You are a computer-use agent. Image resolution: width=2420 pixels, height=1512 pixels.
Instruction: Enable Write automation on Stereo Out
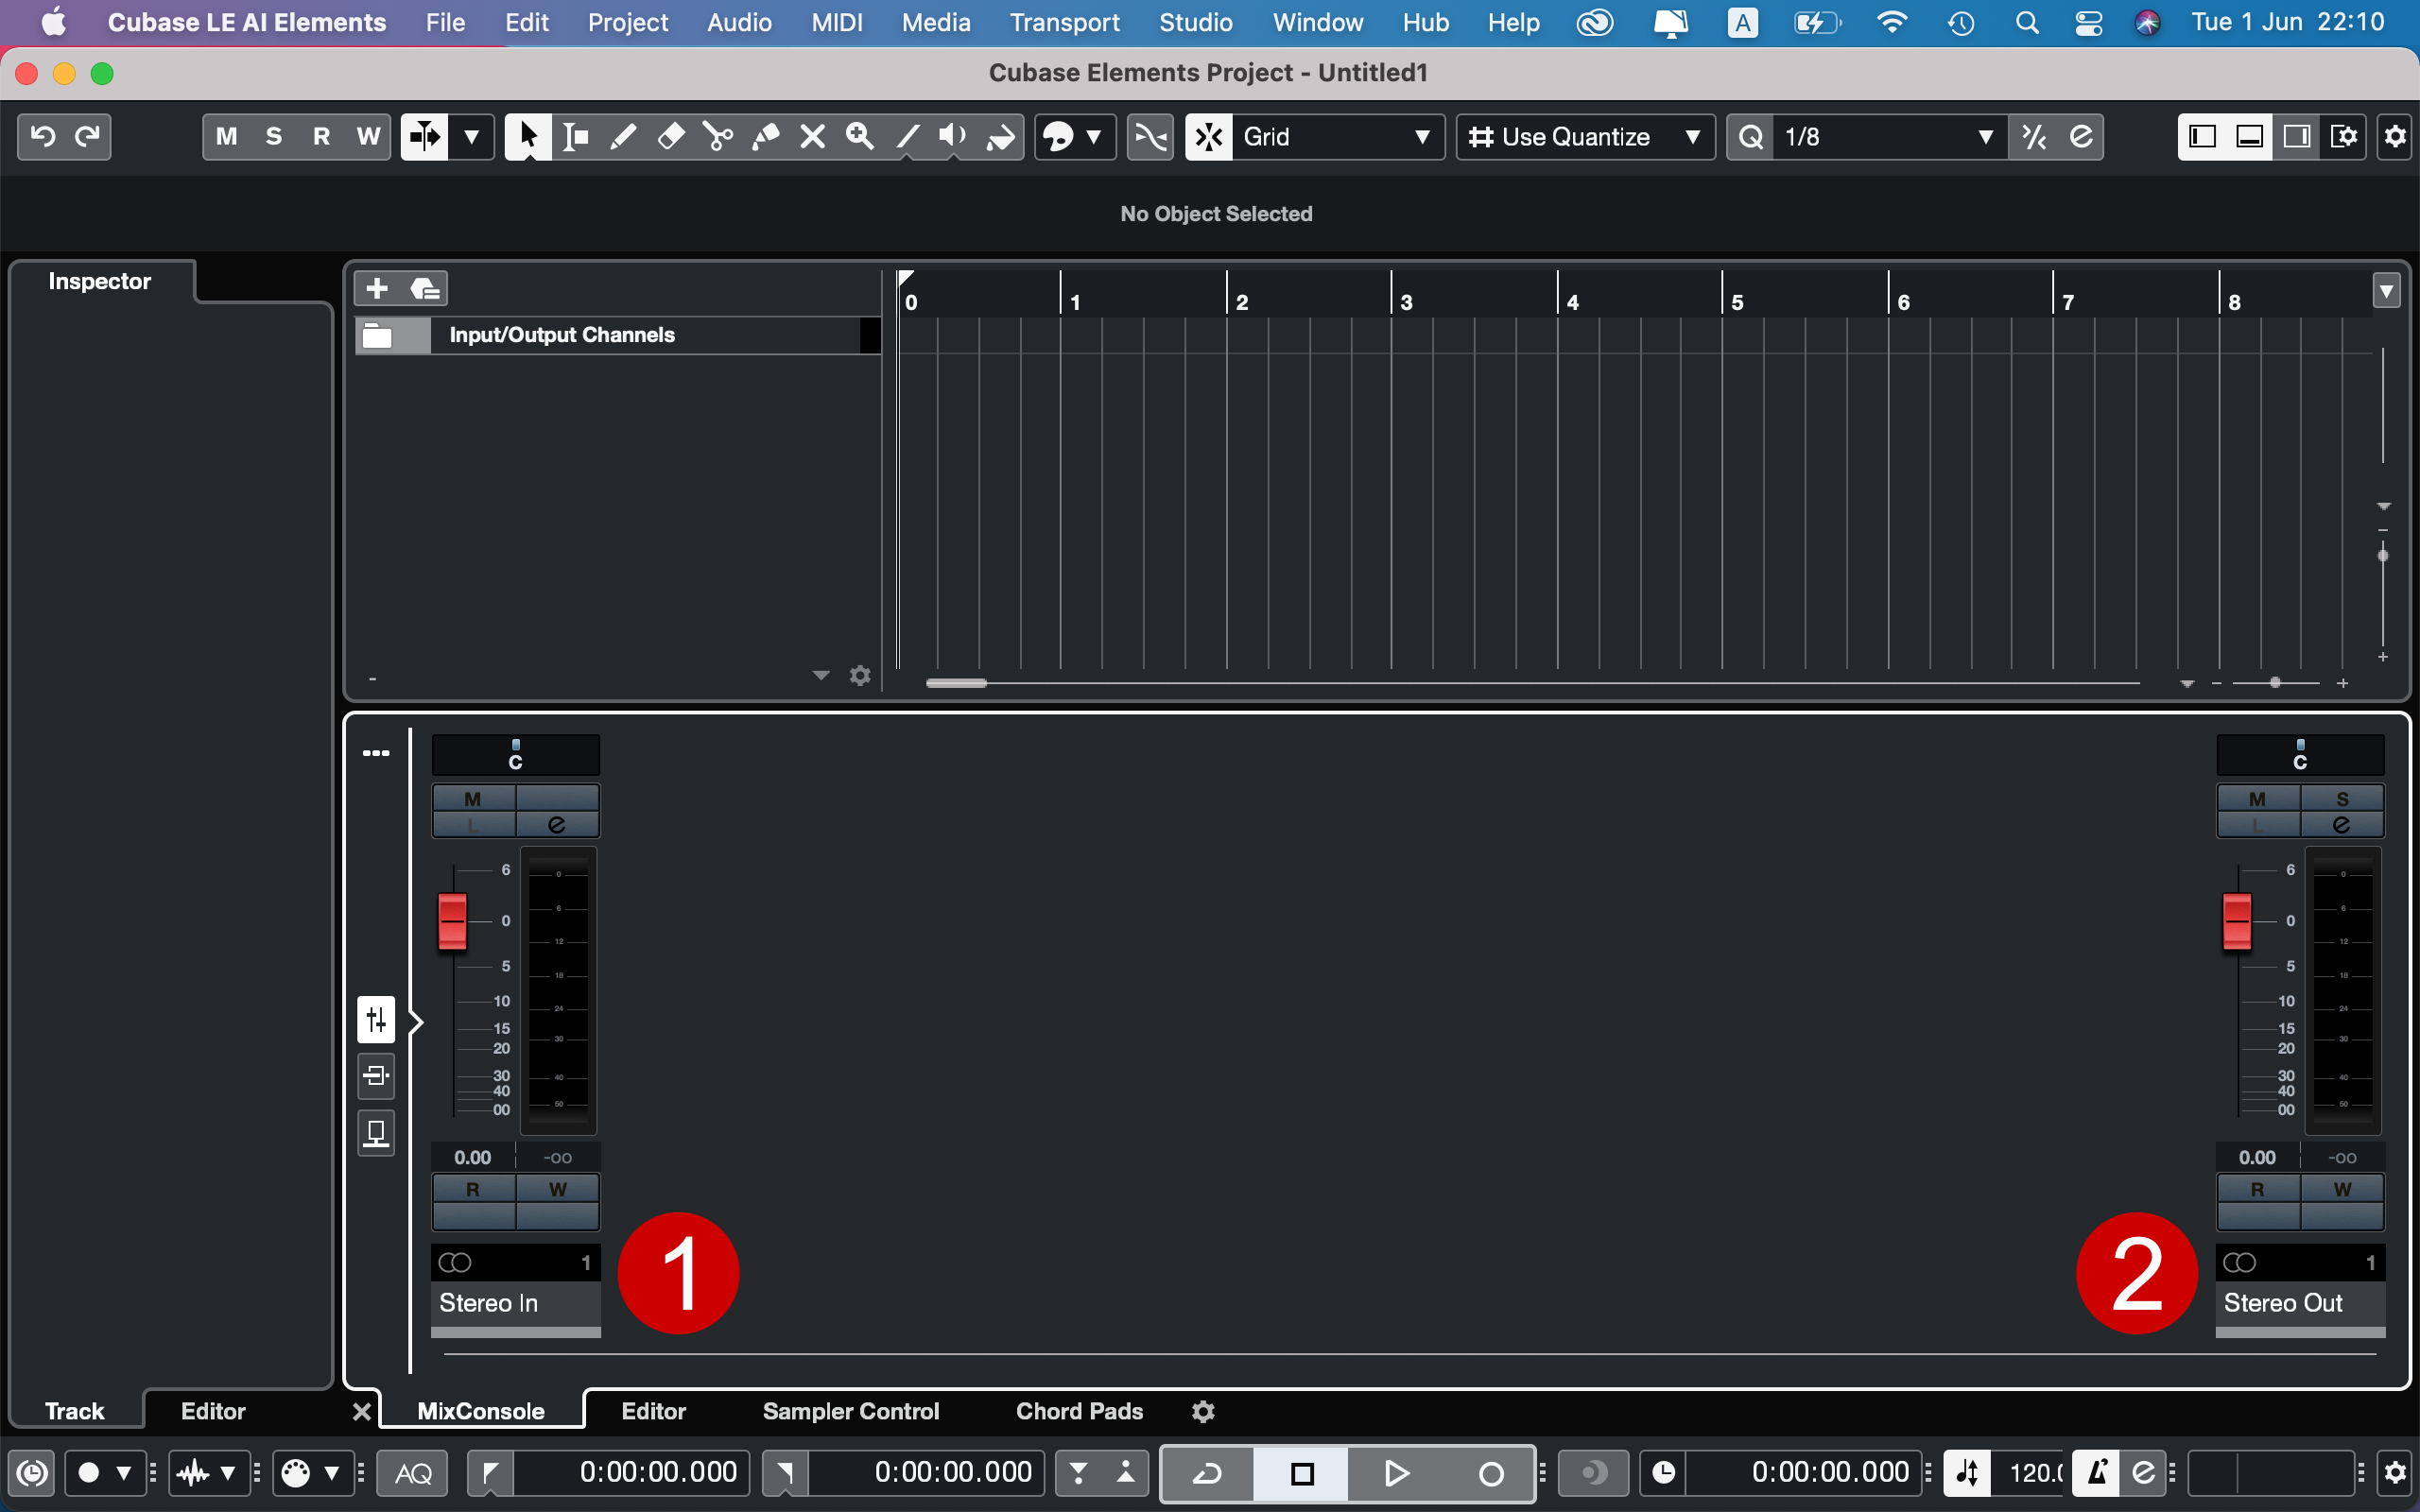[2342, 1189]
